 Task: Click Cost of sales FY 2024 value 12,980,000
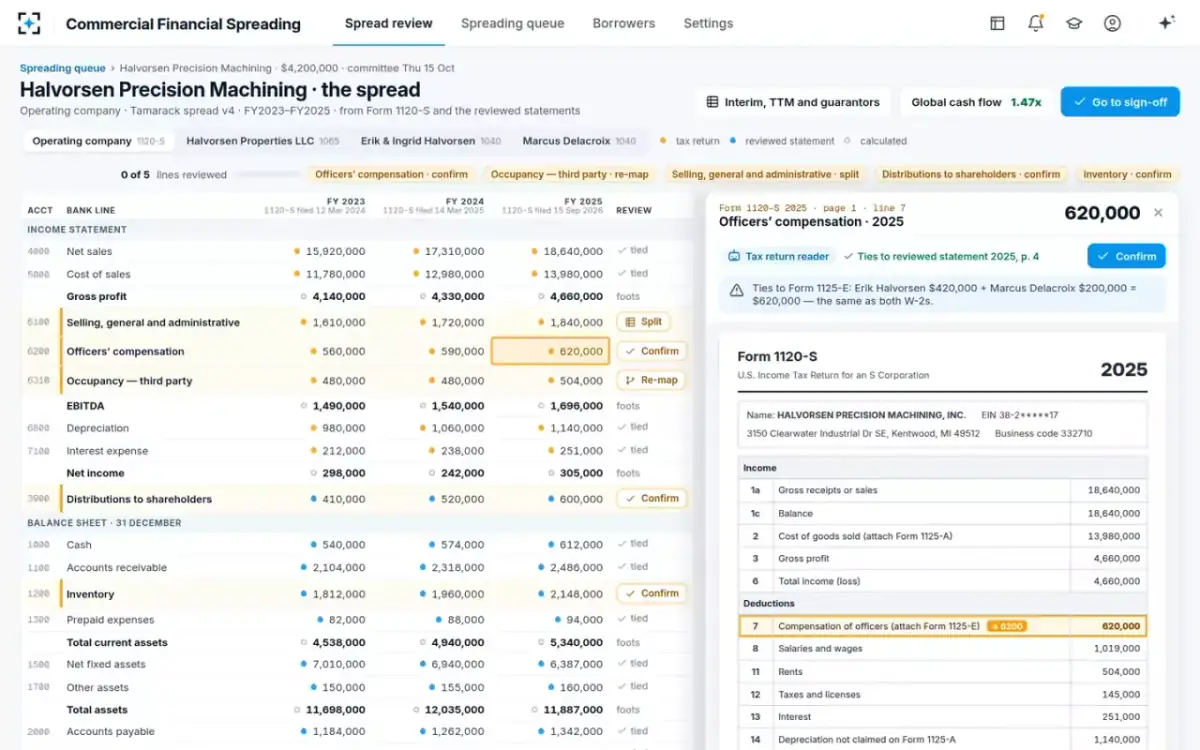click(x=454, y=274)
